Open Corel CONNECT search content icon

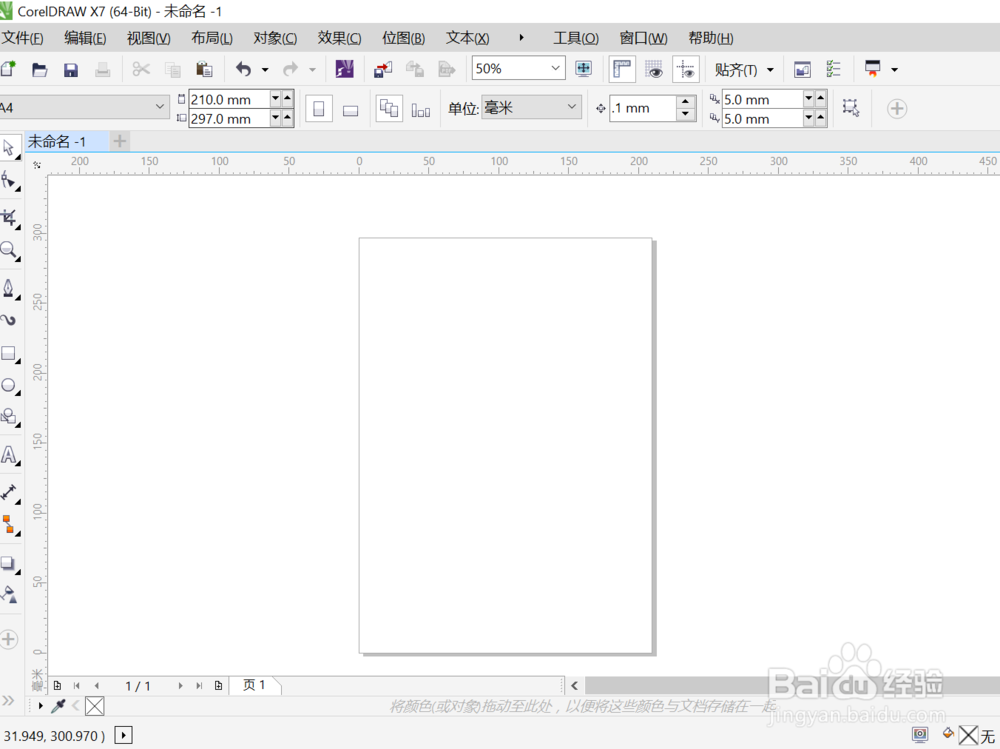344,69
